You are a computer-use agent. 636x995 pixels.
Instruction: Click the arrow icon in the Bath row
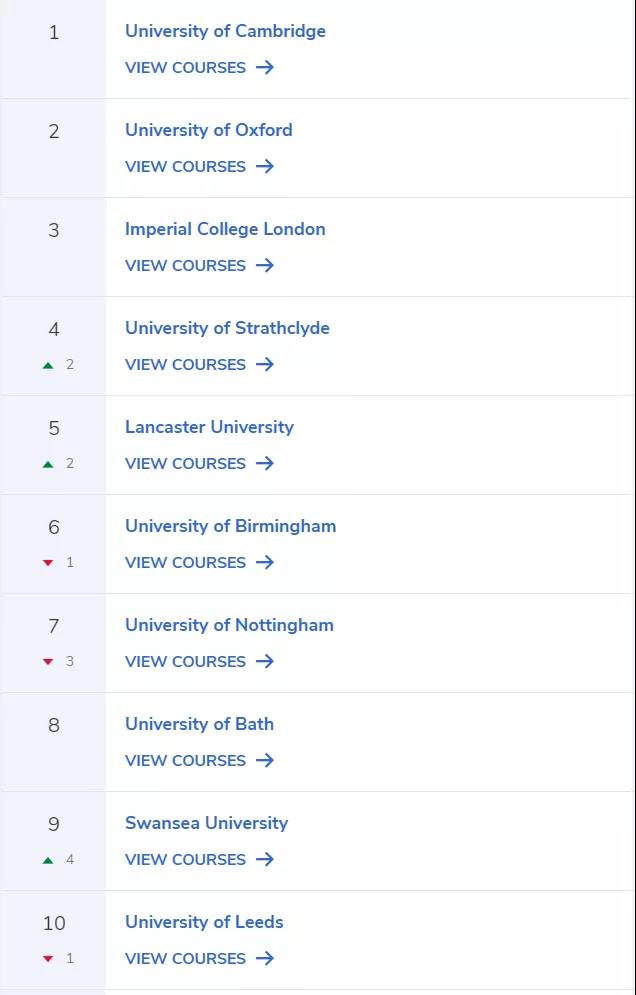265,760
